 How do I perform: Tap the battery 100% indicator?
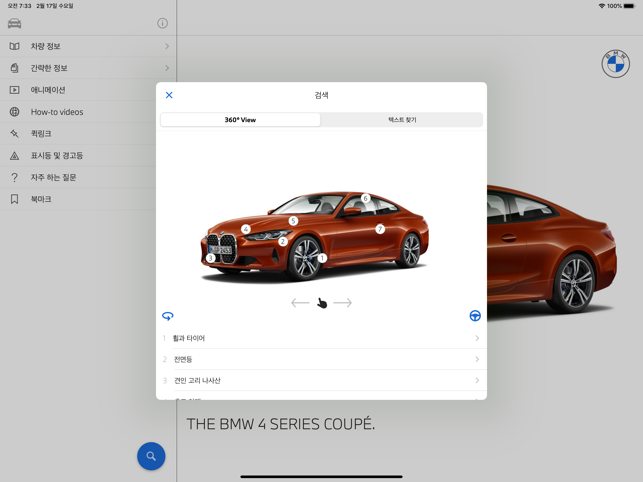[x=622, y=6]
